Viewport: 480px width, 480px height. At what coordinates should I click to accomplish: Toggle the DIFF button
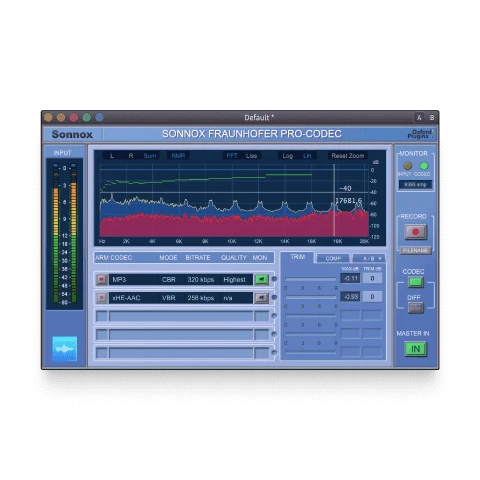coord(415,307)
